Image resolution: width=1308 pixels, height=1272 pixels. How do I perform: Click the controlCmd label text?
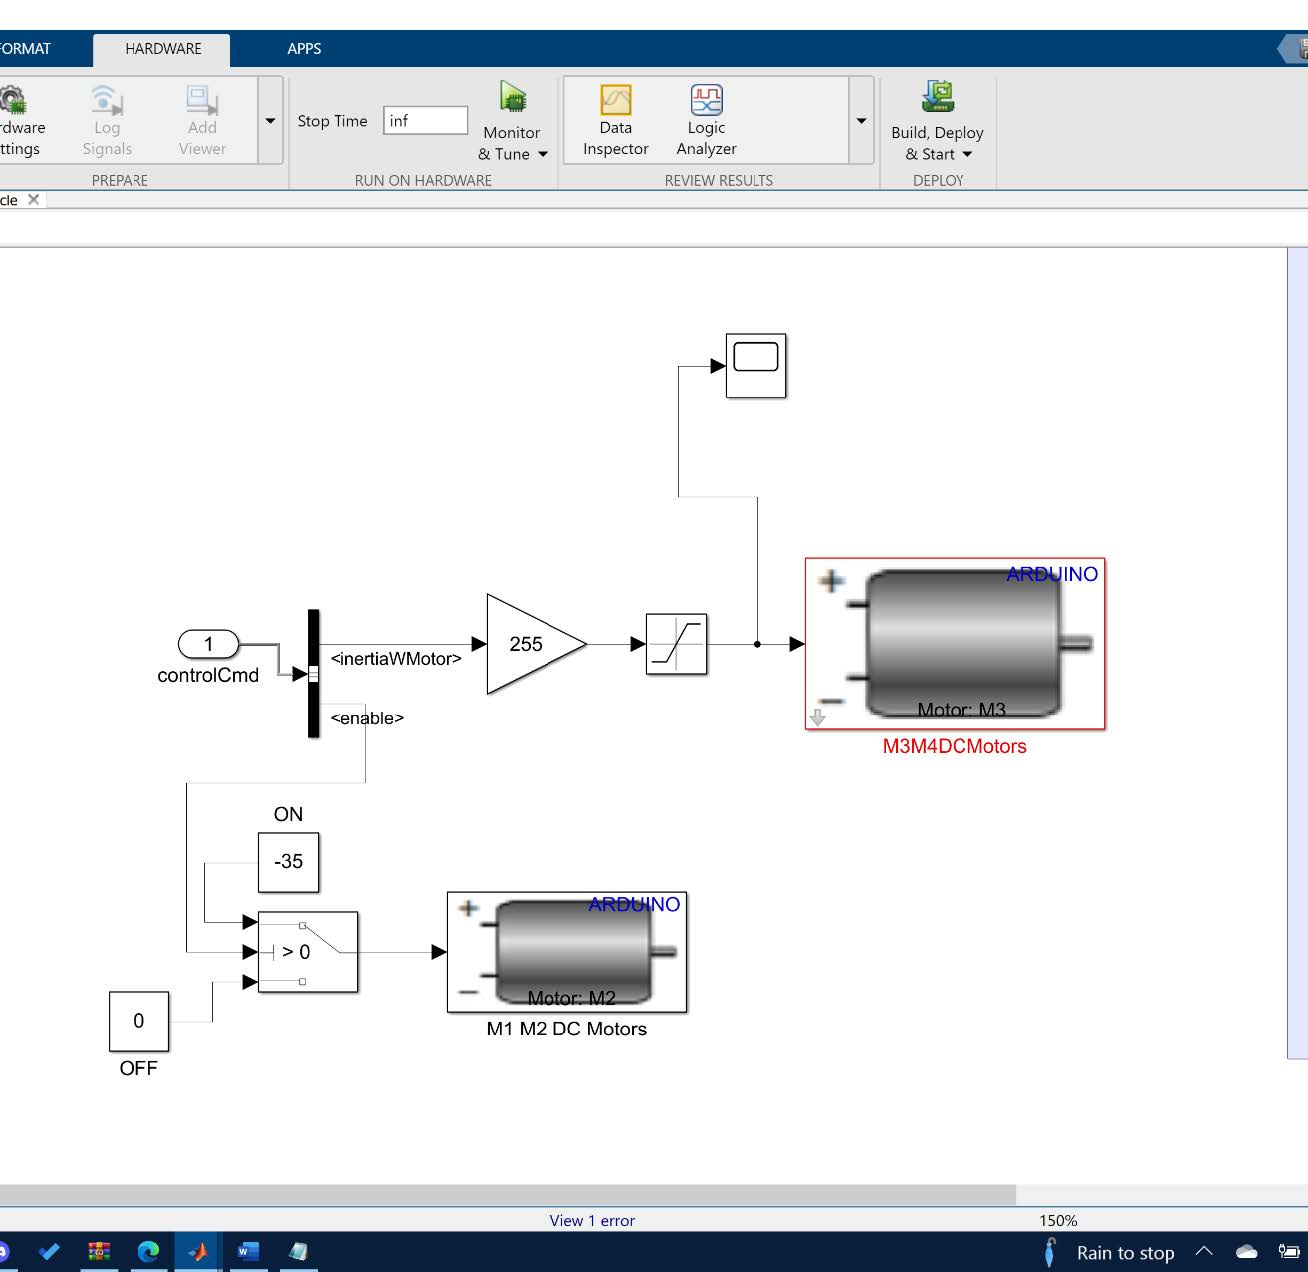point(208,675)
